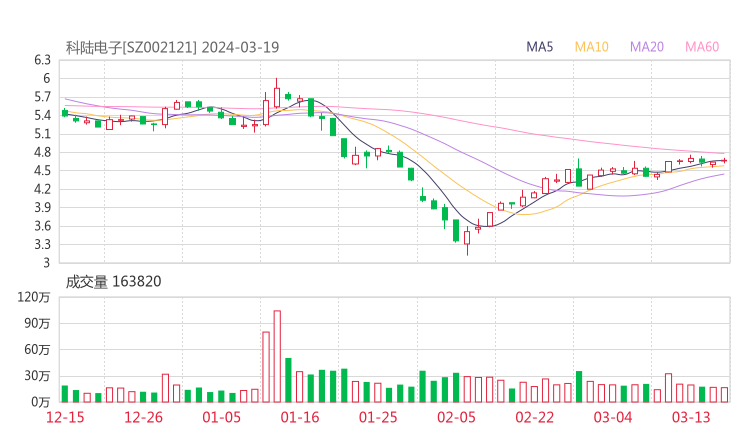Screen dimensions: 740x440
Task: Click the 02-22 date axis label
Action: pos(534,417)
